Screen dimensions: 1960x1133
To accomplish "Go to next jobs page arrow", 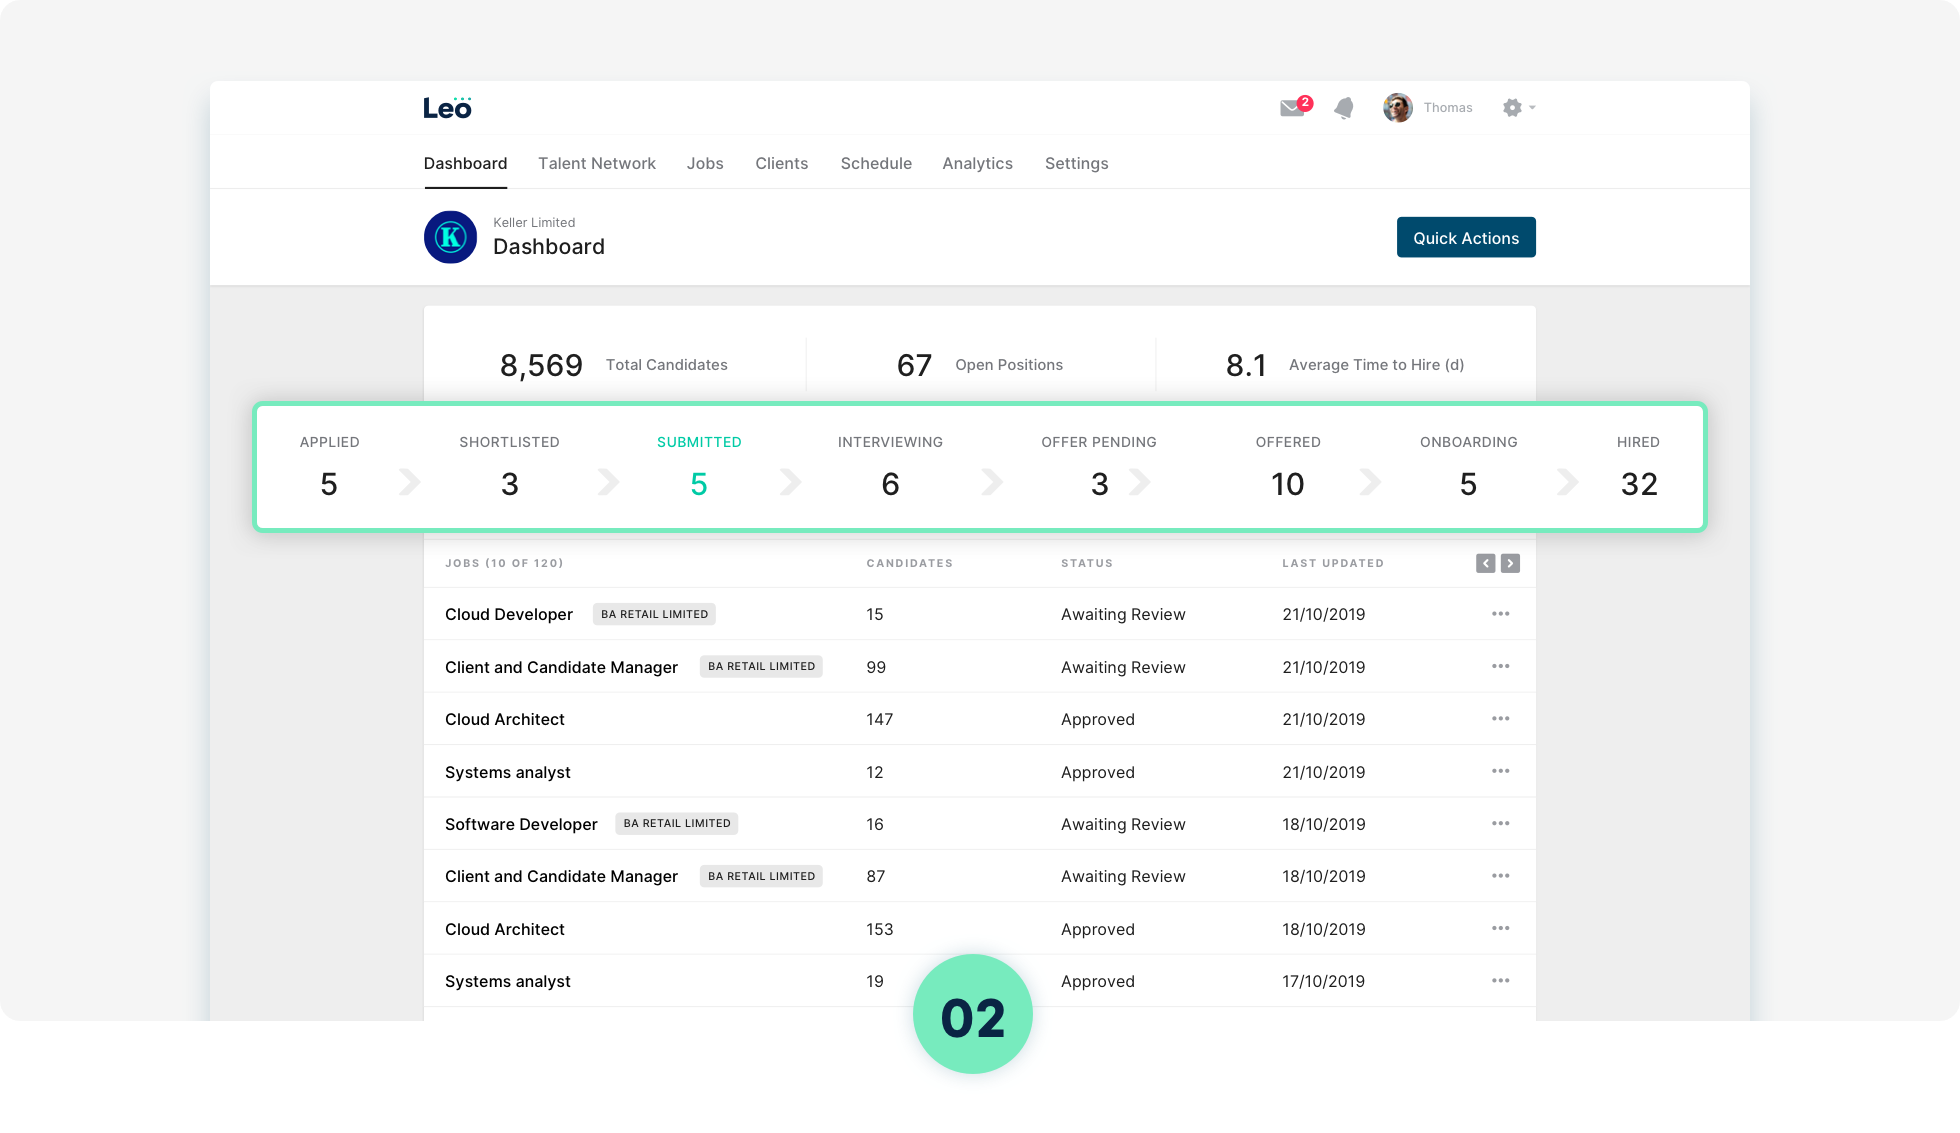I will [1510, 563].
